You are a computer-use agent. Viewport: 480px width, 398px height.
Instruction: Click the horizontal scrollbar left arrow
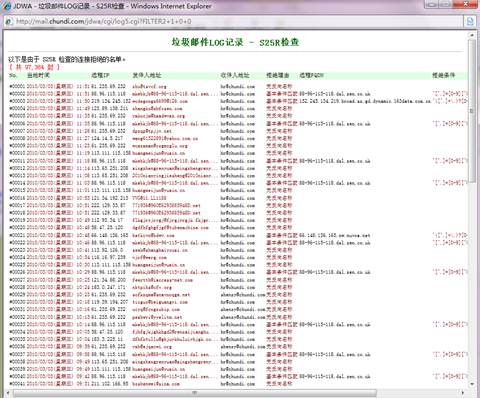pyautogui.click(x=7, y=393)
